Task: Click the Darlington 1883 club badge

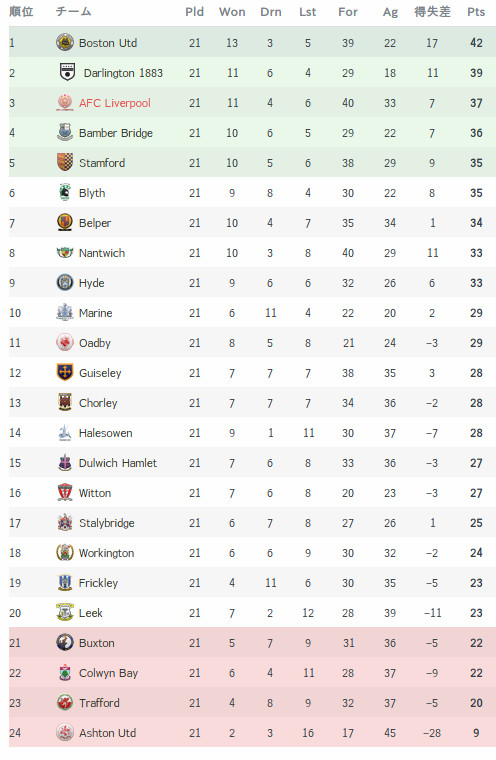Action: click(x=67, y=73)
